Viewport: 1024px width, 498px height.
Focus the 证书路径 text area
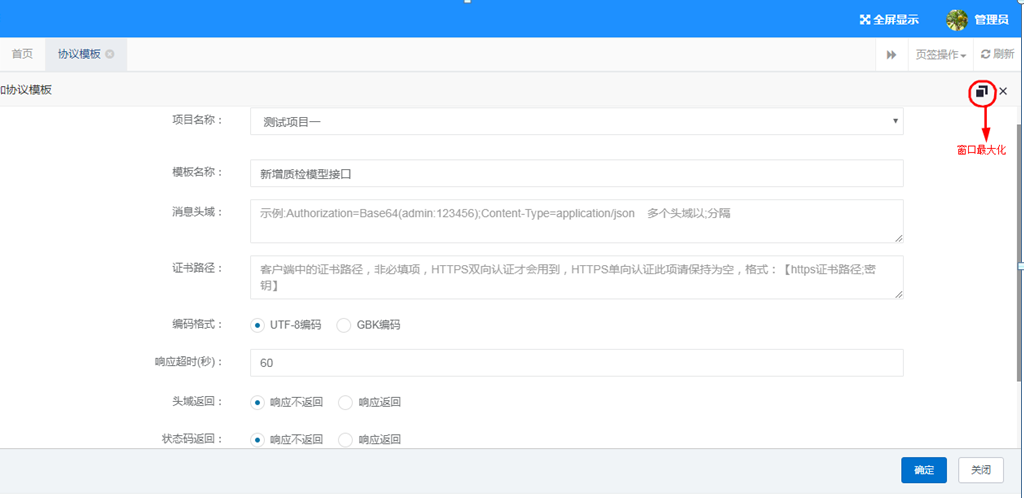point(577,277)
